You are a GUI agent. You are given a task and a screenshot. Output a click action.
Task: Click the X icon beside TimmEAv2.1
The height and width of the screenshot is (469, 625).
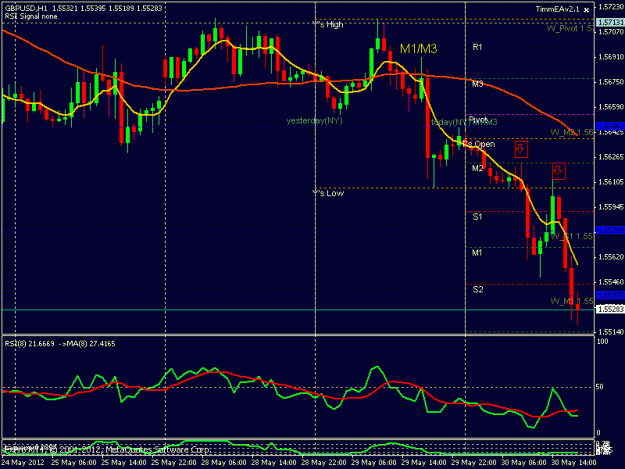pyautogui.click(x=586, y=10)
